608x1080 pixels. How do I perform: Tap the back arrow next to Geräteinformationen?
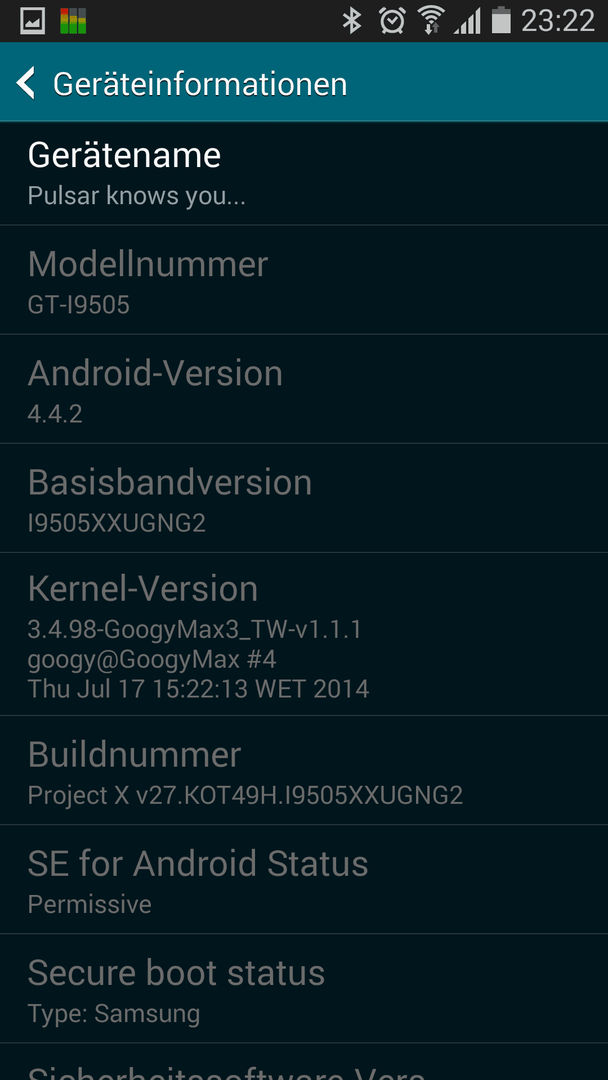point(25,83)
